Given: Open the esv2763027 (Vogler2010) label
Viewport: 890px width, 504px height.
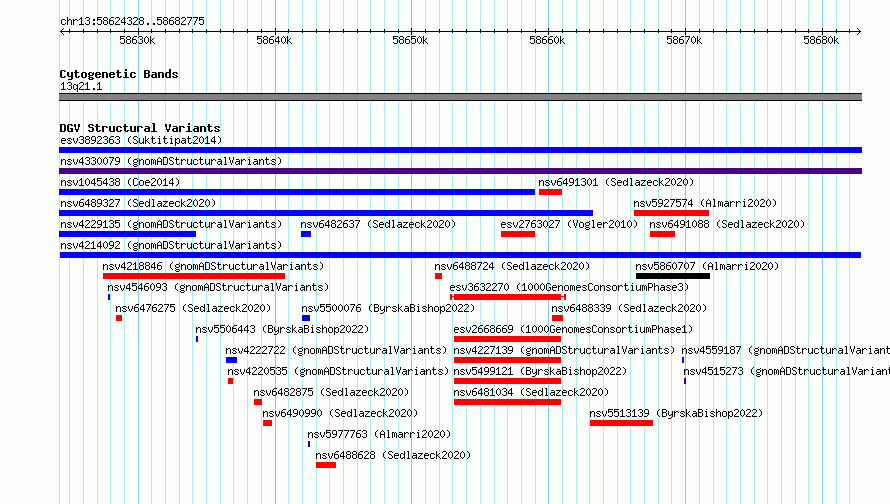Looking at the screenshot, I should pyautogui.click(x=569, y=224).
